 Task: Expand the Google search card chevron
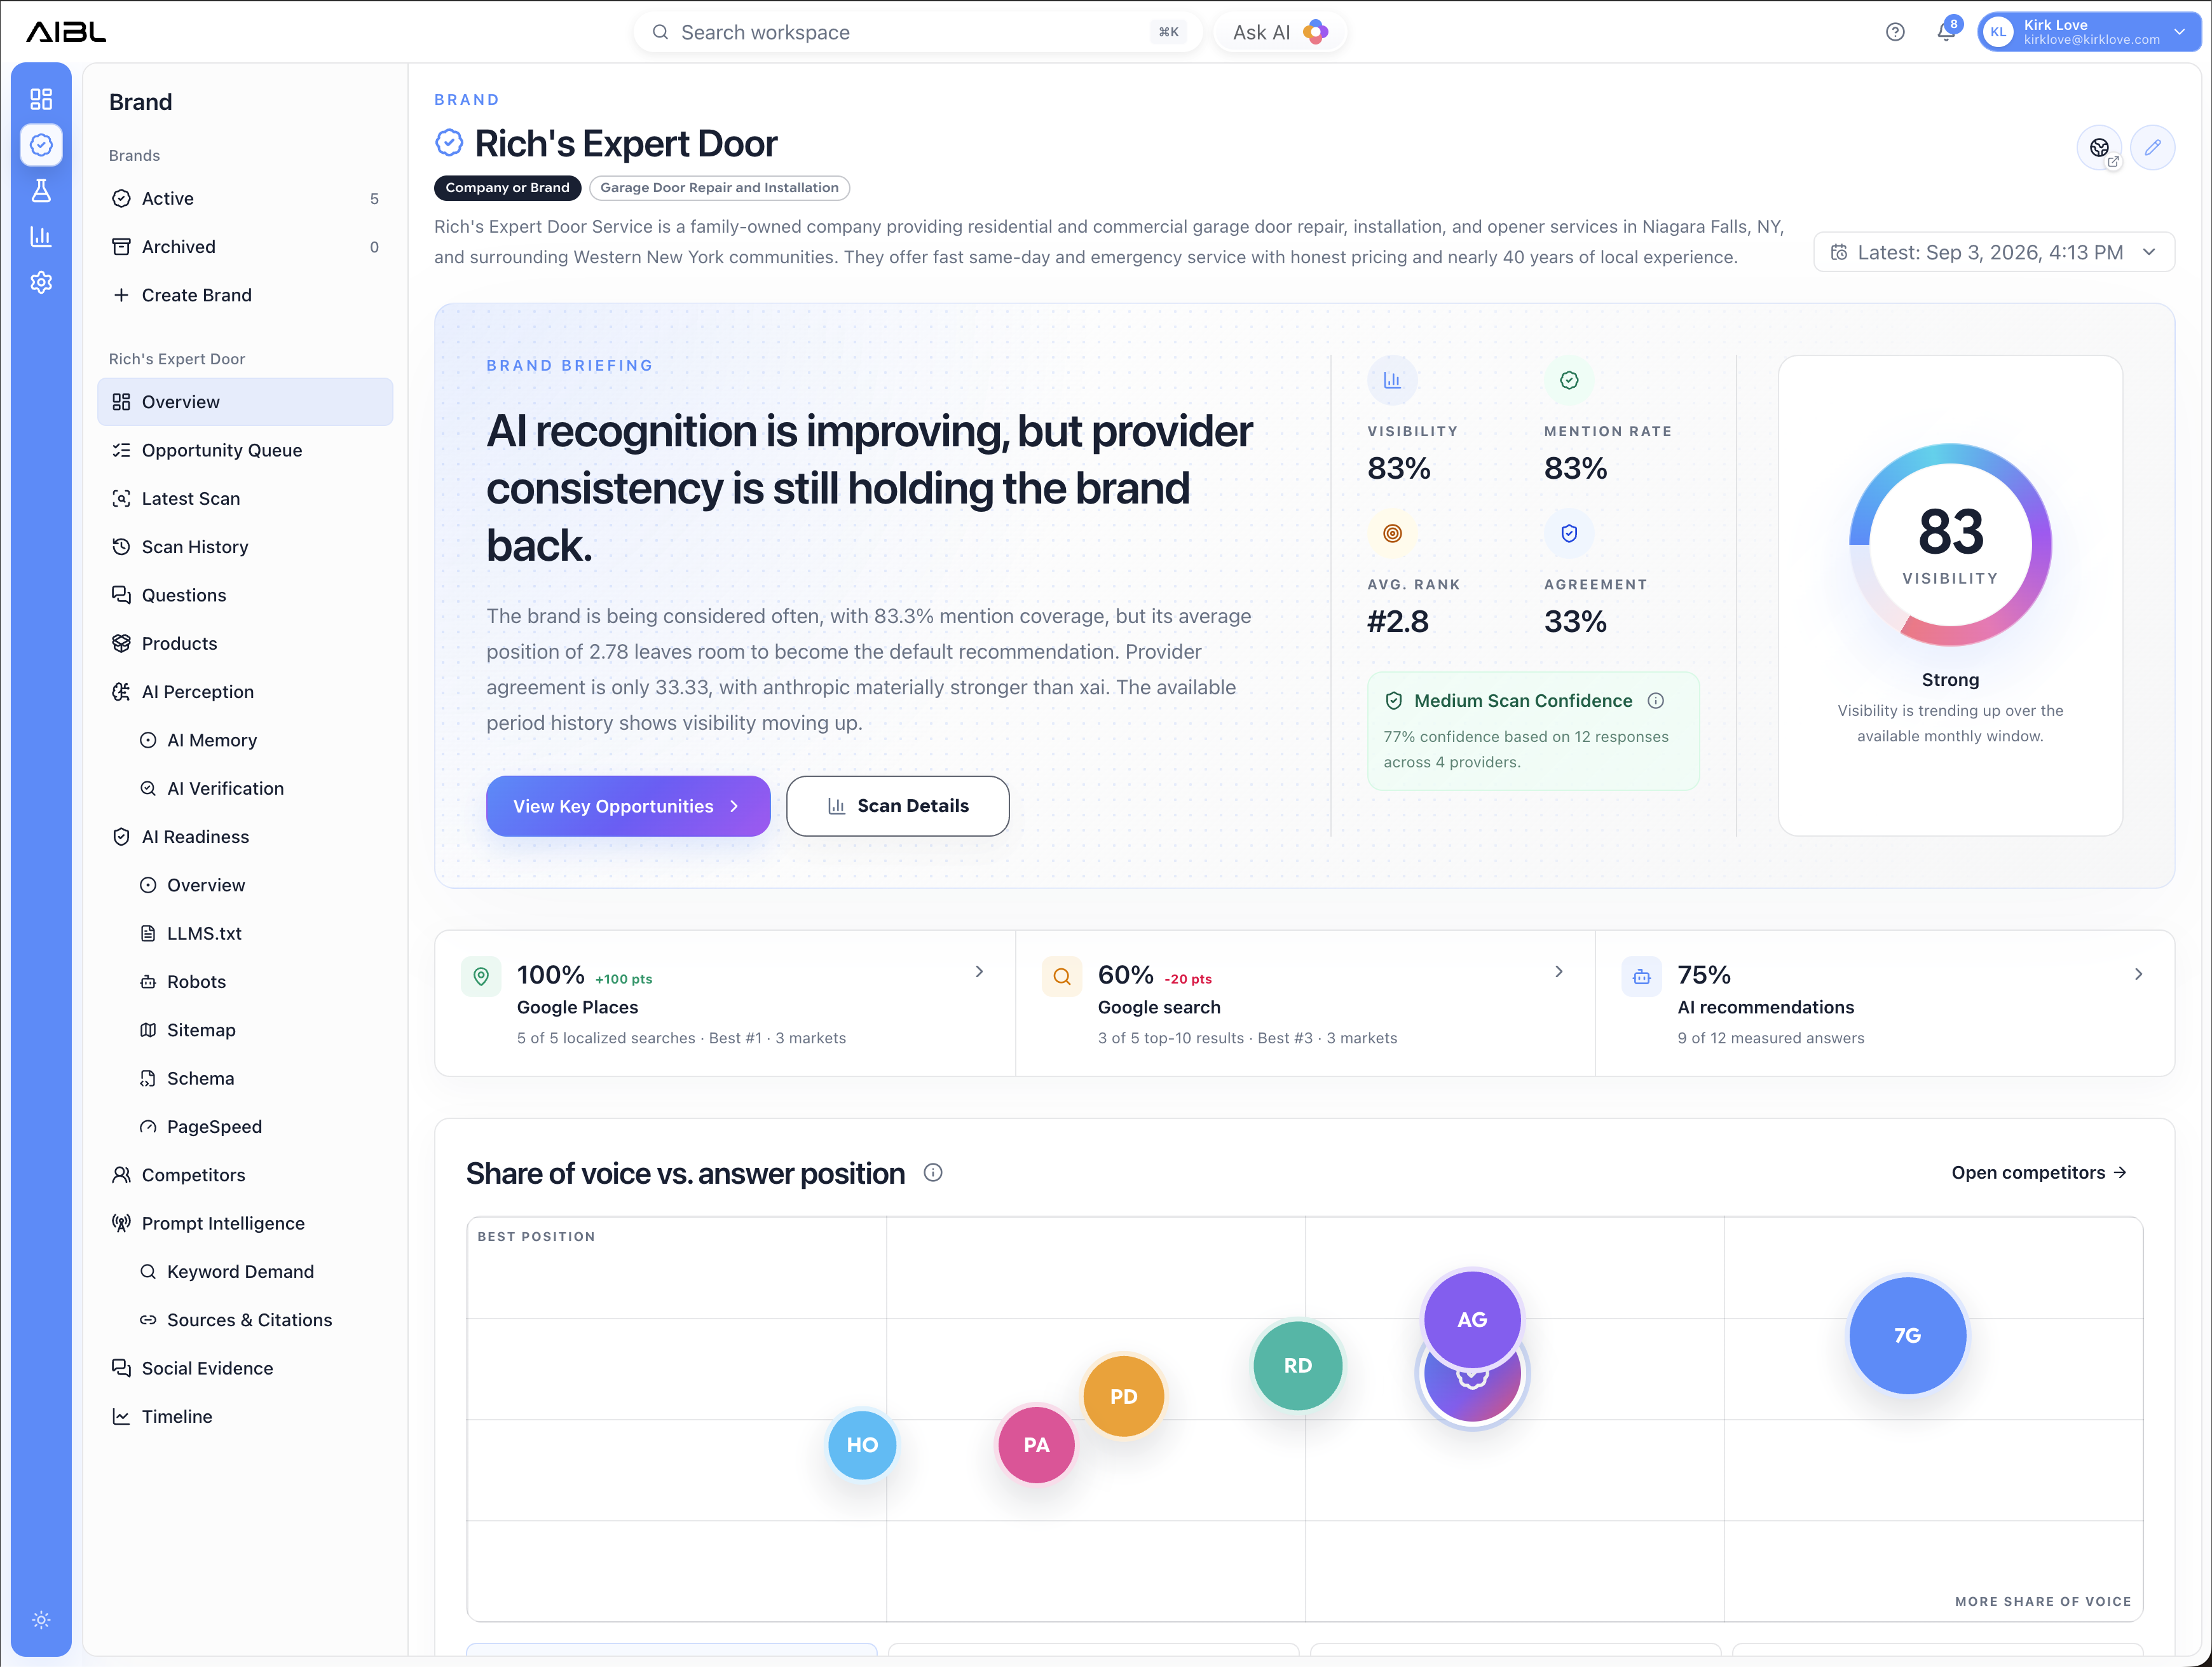coord(1558,971)
